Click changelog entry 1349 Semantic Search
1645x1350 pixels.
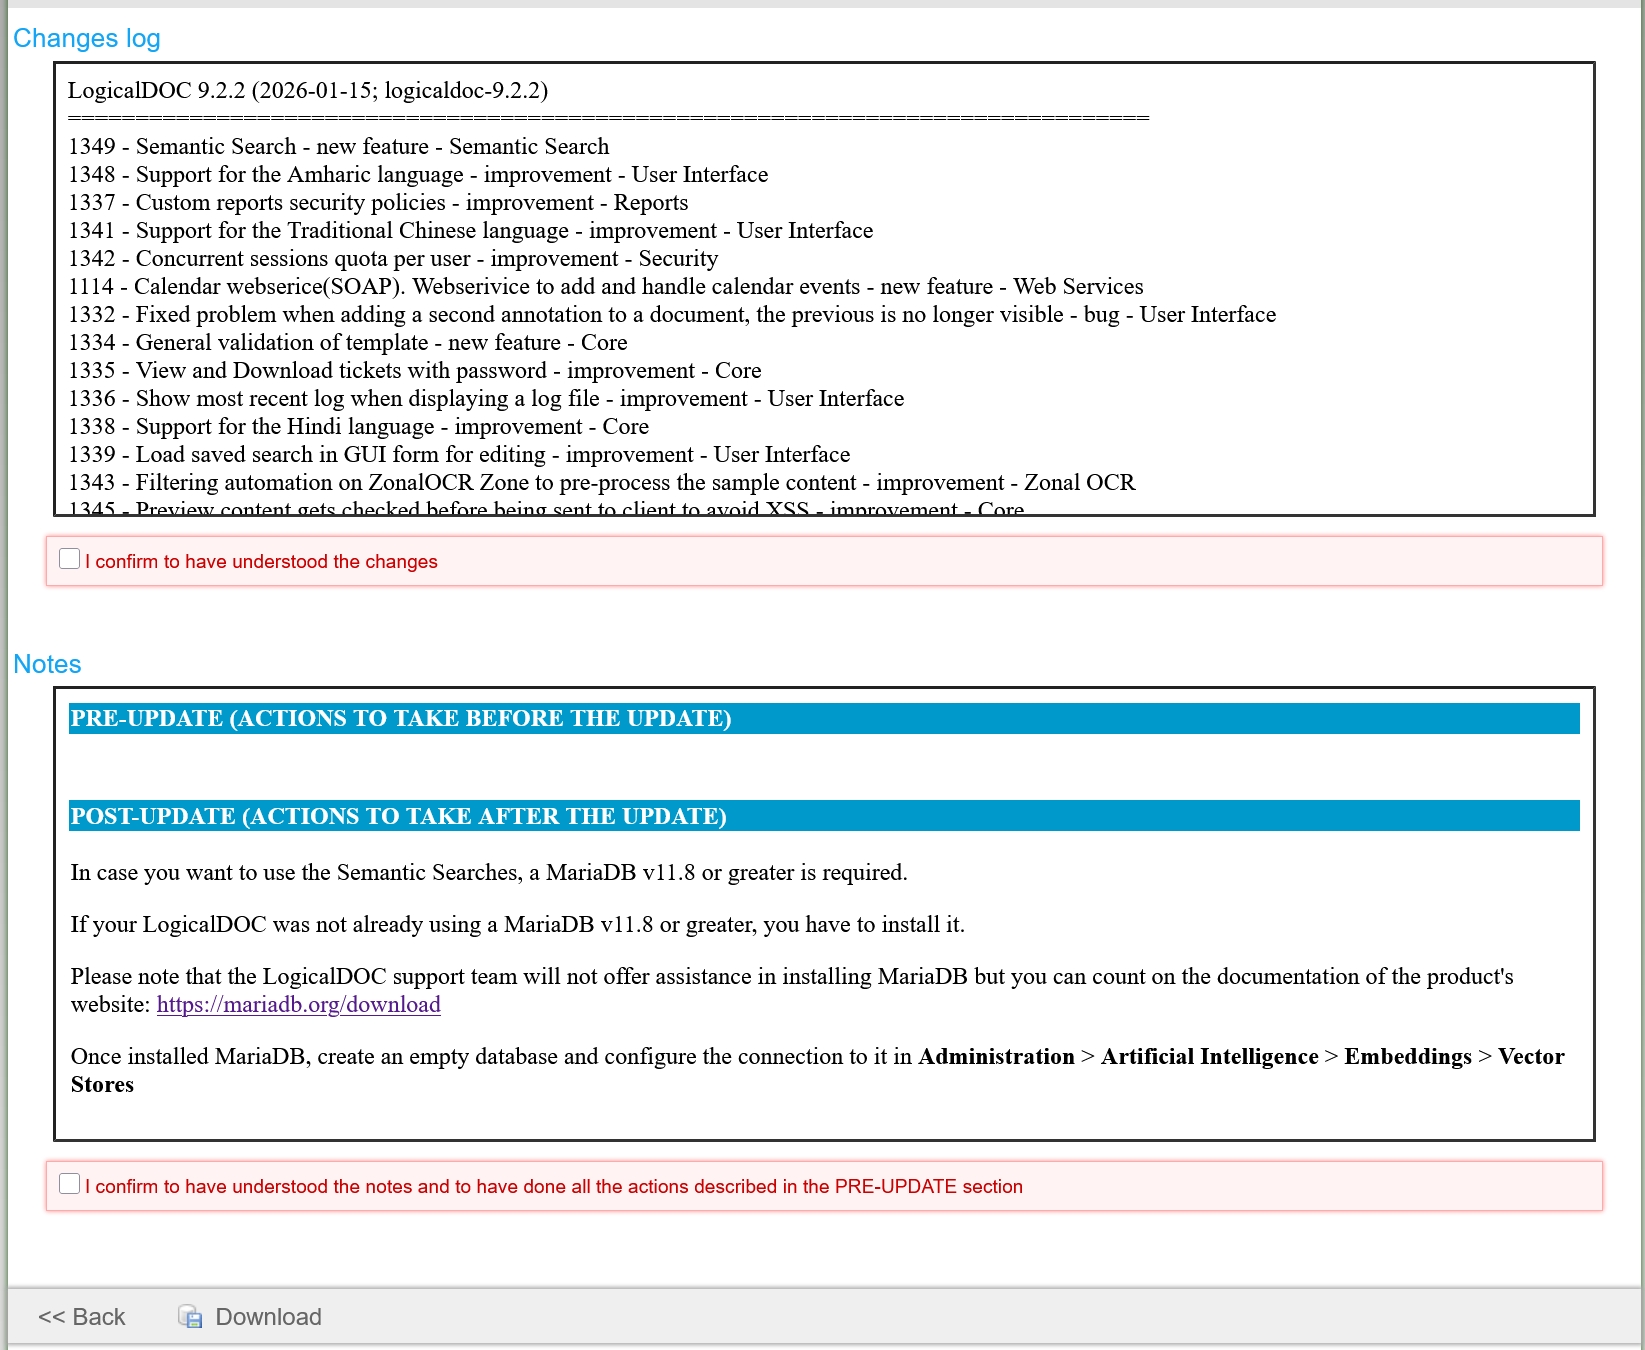pyautogui.click(x=338, y=147)
